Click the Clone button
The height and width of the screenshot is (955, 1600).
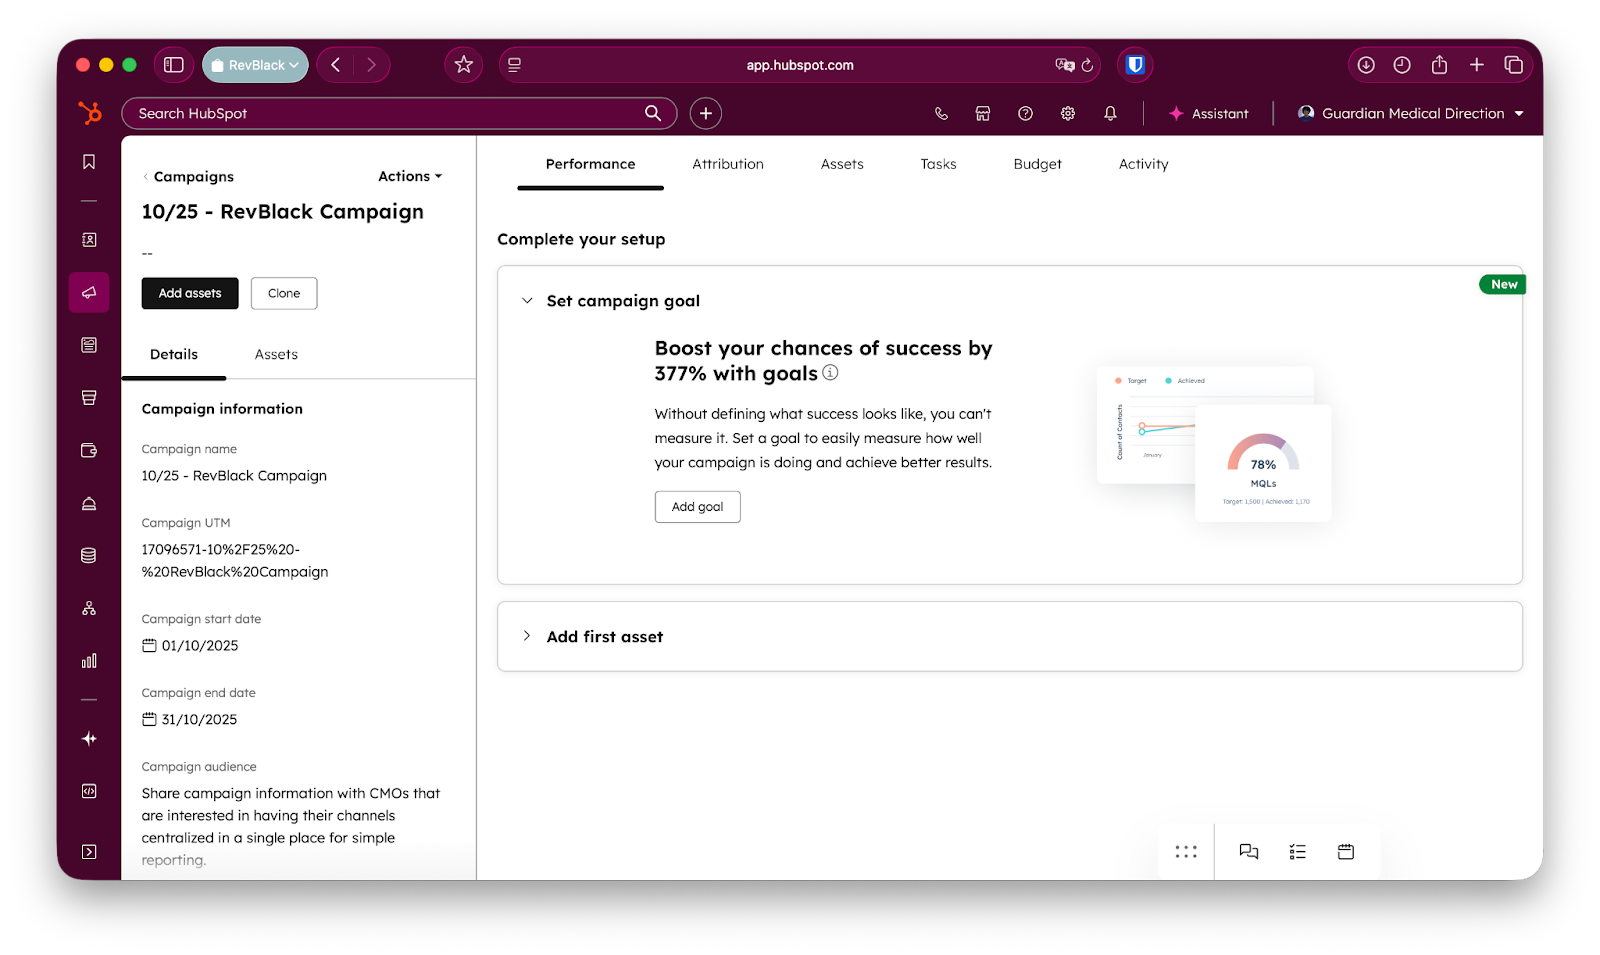[284, 293]
